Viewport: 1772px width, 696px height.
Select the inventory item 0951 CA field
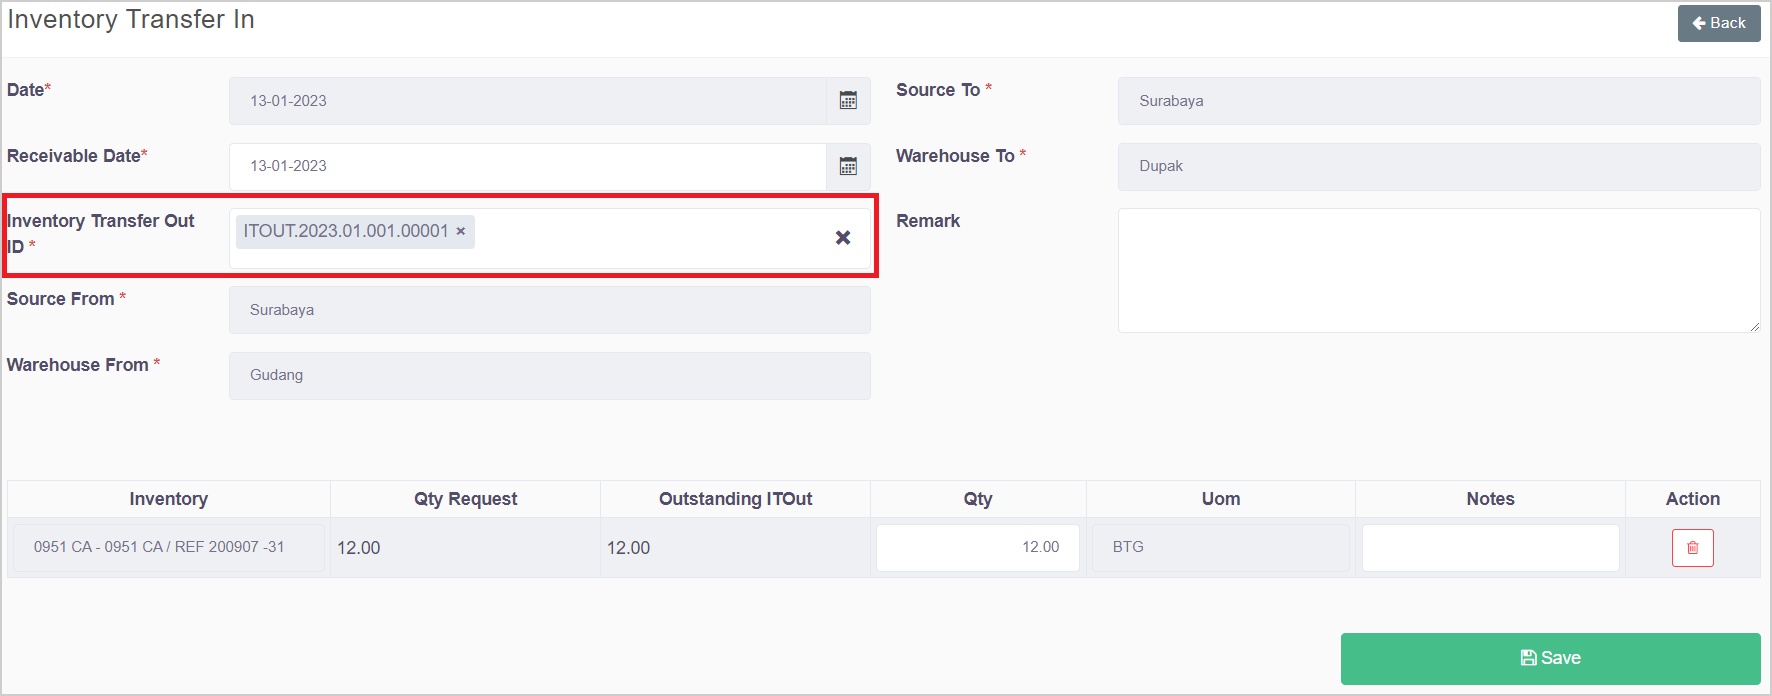pos(168,548)
